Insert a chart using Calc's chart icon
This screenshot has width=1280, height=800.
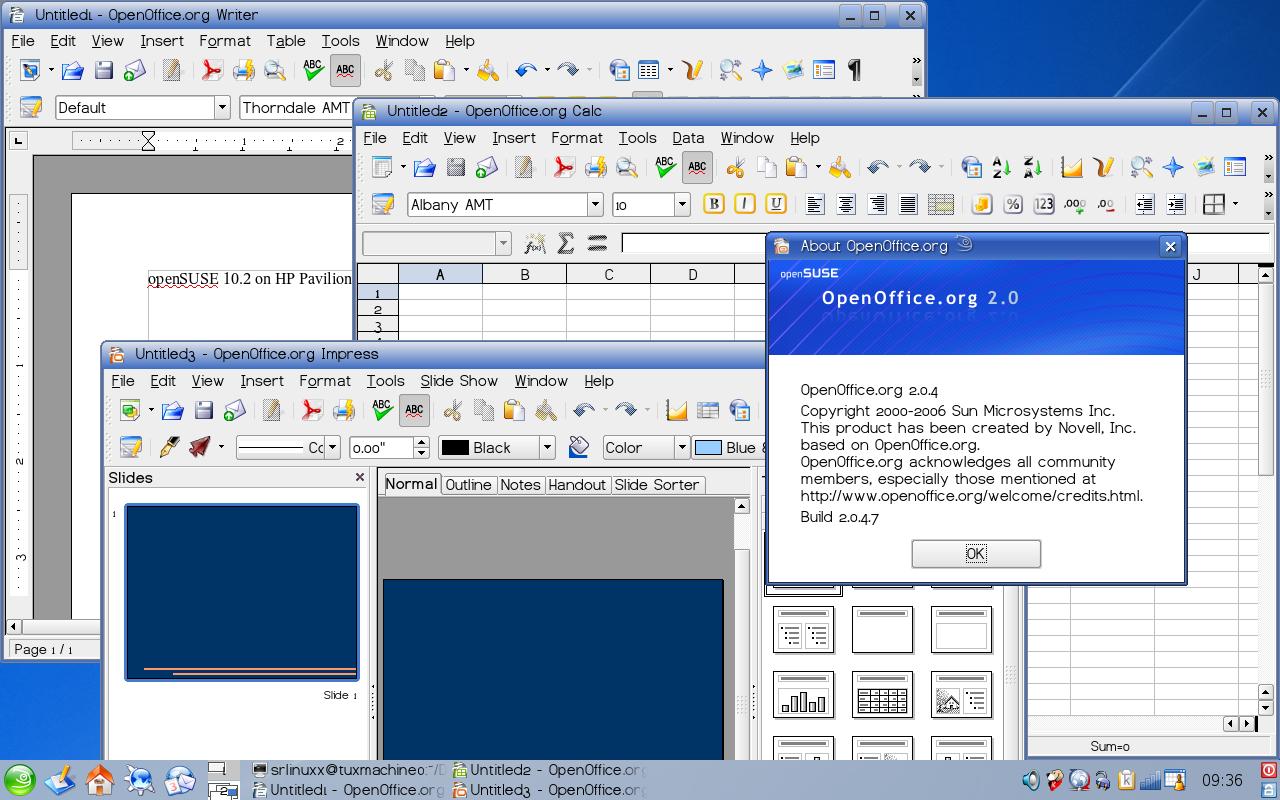pyautogui.click(x=1072, y=167)
